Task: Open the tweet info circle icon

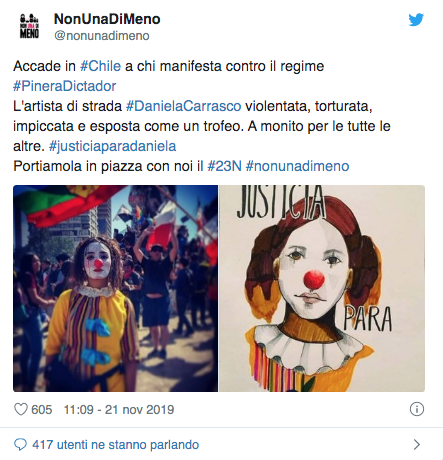Action: (x=417, y=409)
